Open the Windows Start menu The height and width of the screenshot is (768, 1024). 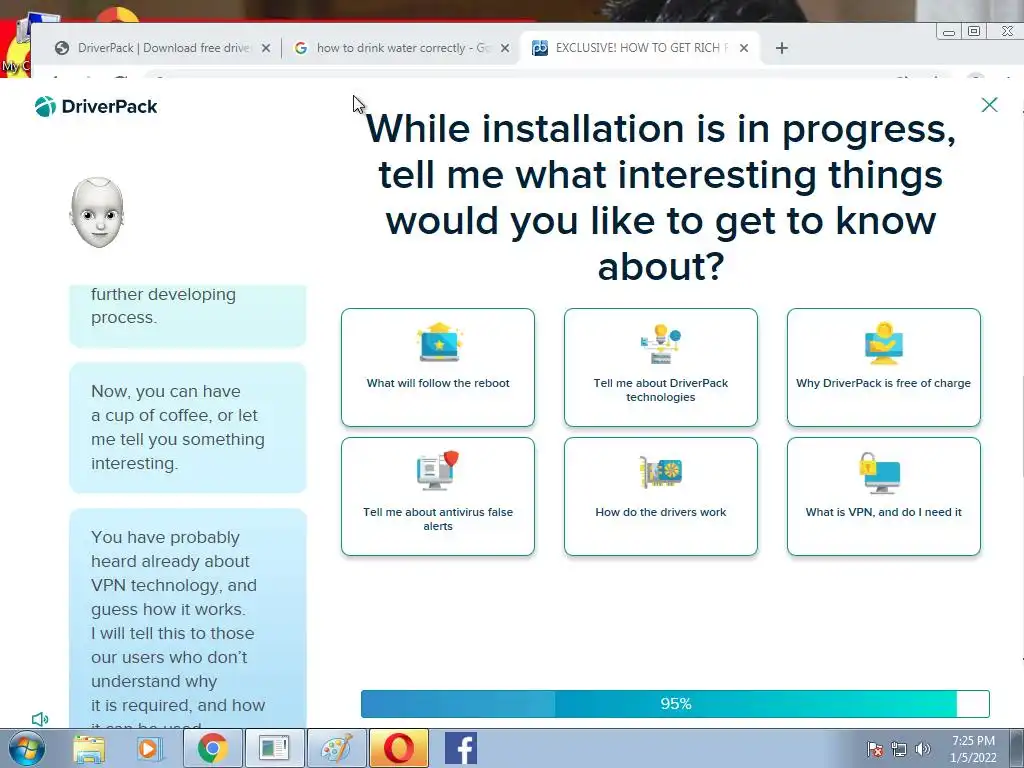tap(27, 748)
